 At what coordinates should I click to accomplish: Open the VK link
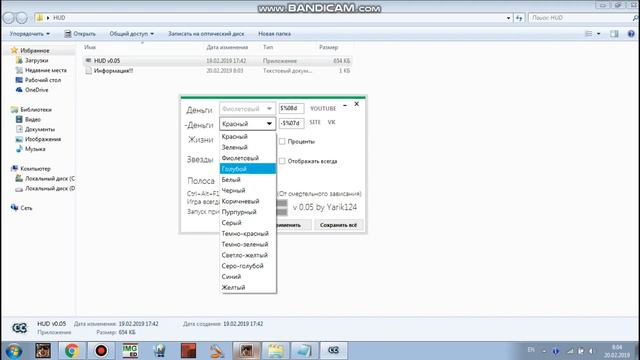click(331, 122)
